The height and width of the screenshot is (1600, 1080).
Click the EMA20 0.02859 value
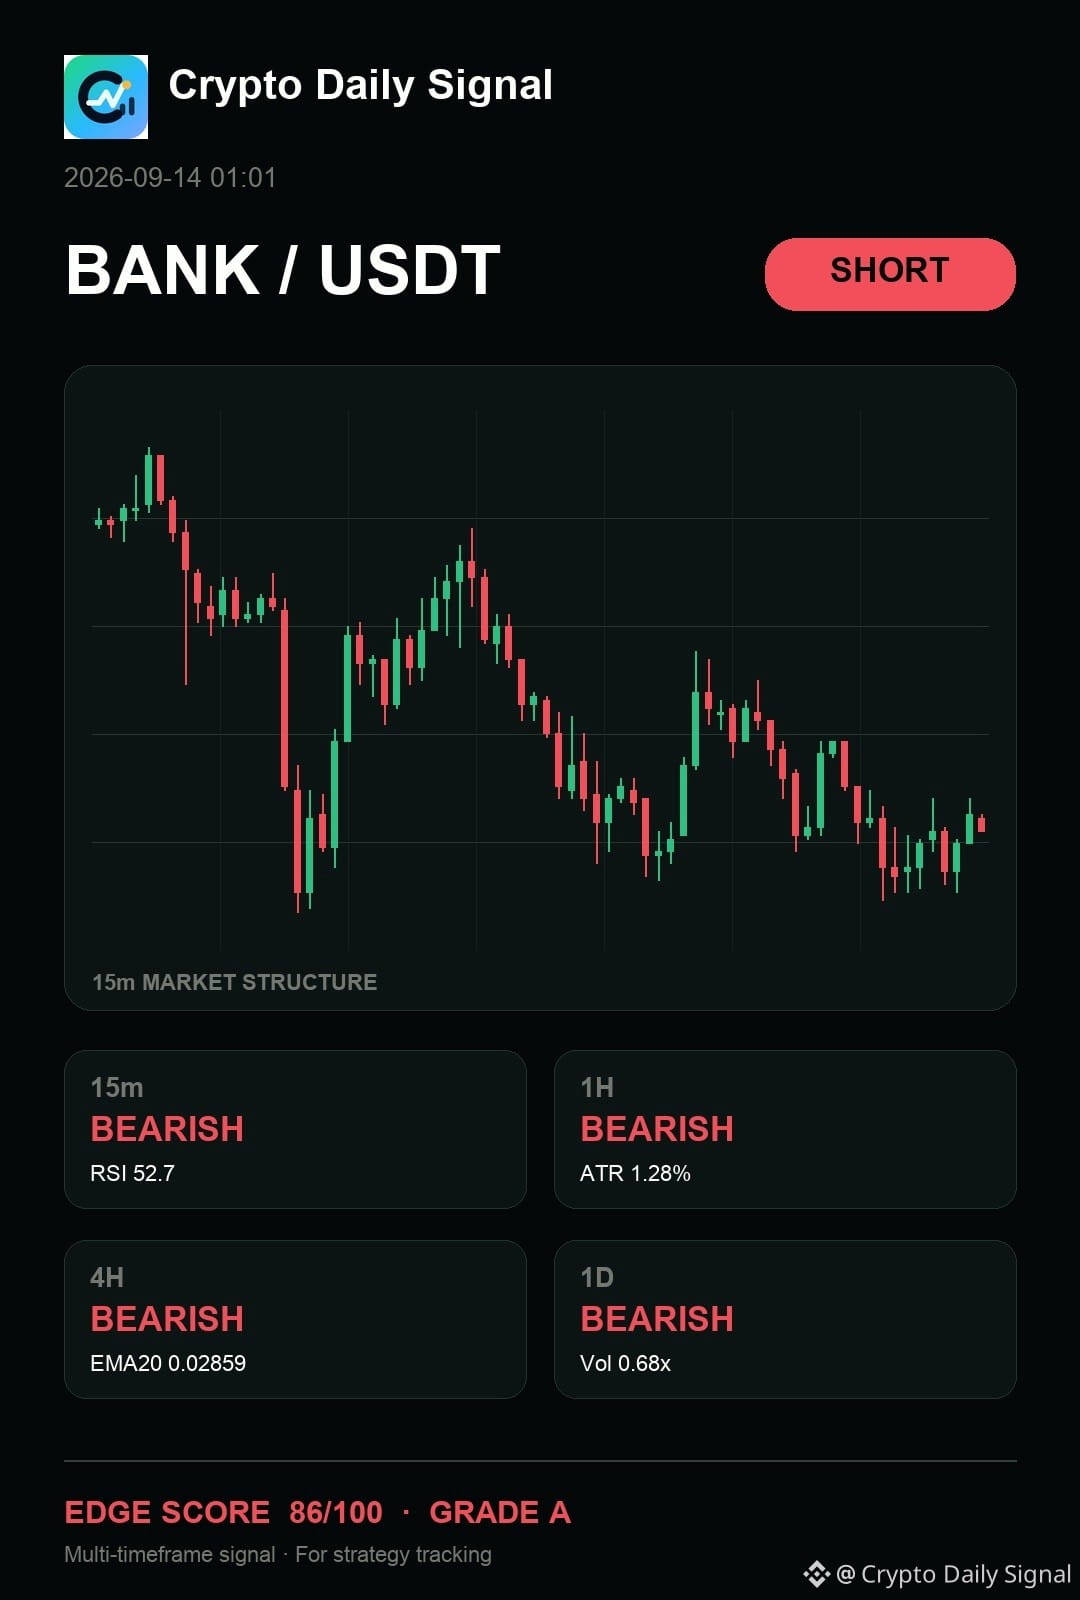click(168, 1363)
